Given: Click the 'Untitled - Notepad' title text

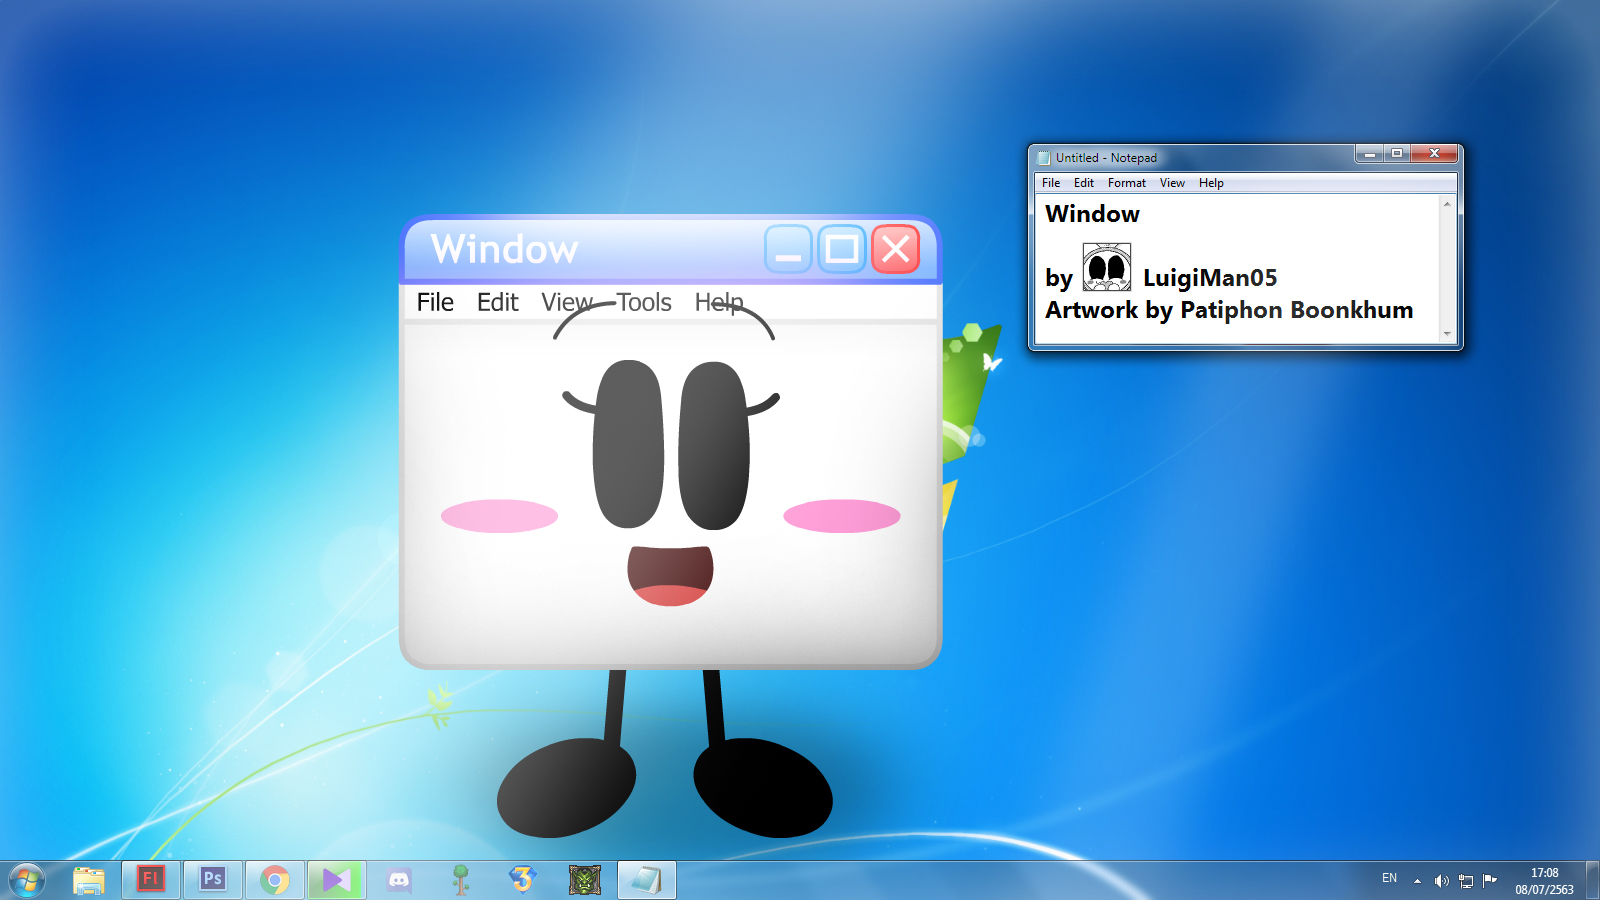Looking at the screenshot, I should (x=1106, y=158).
